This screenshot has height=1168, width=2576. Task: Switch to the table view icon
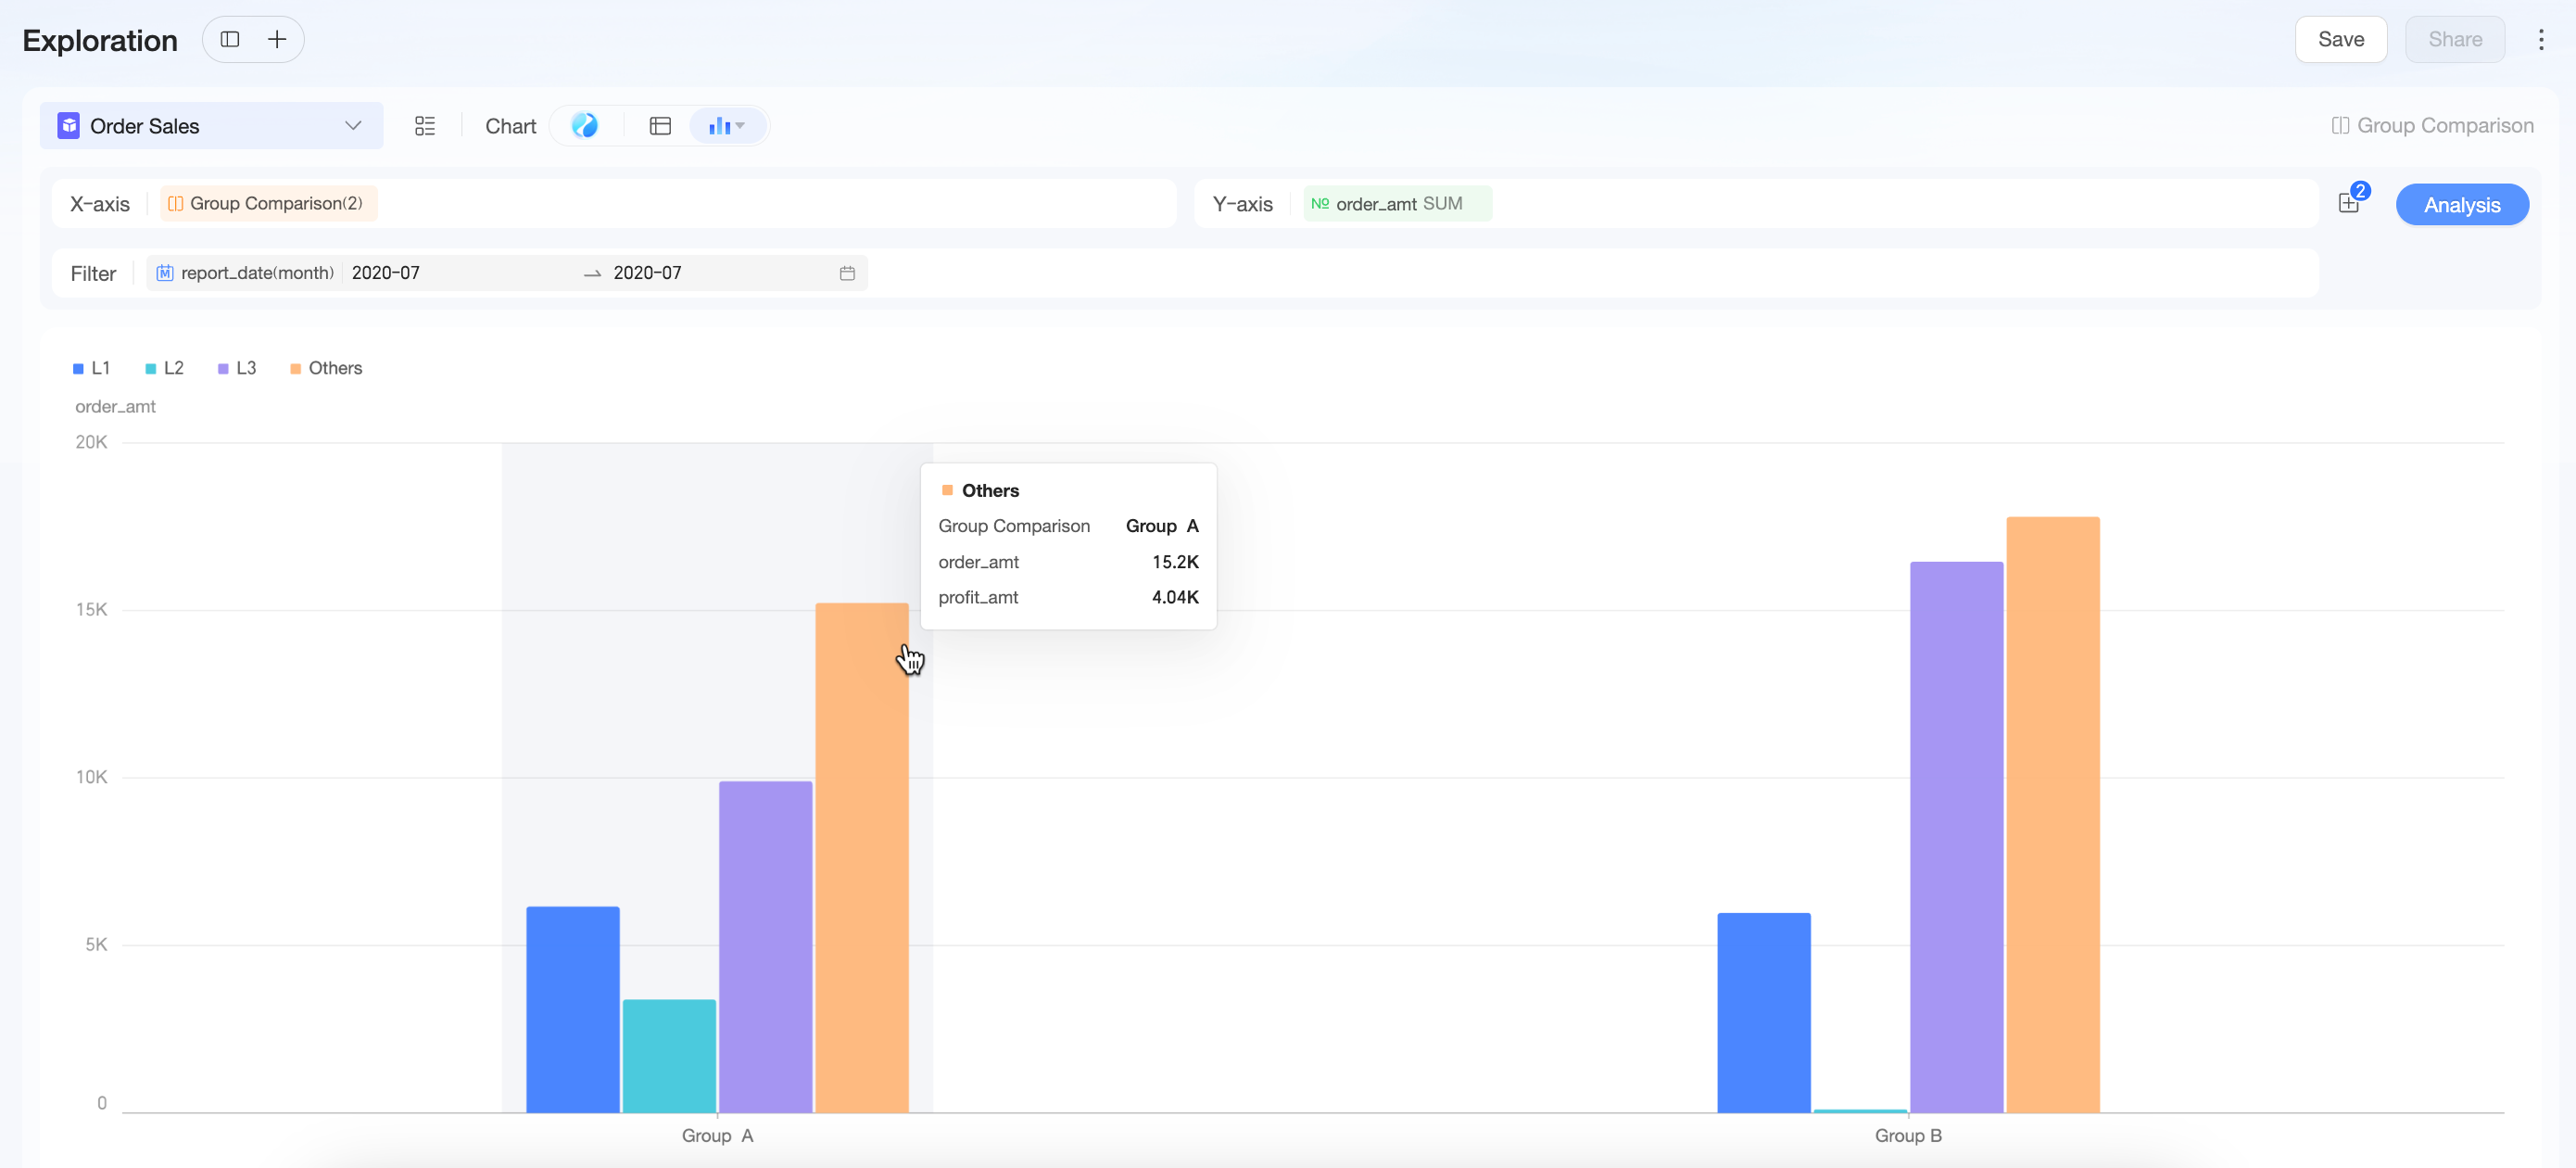(x=660, y=126)
